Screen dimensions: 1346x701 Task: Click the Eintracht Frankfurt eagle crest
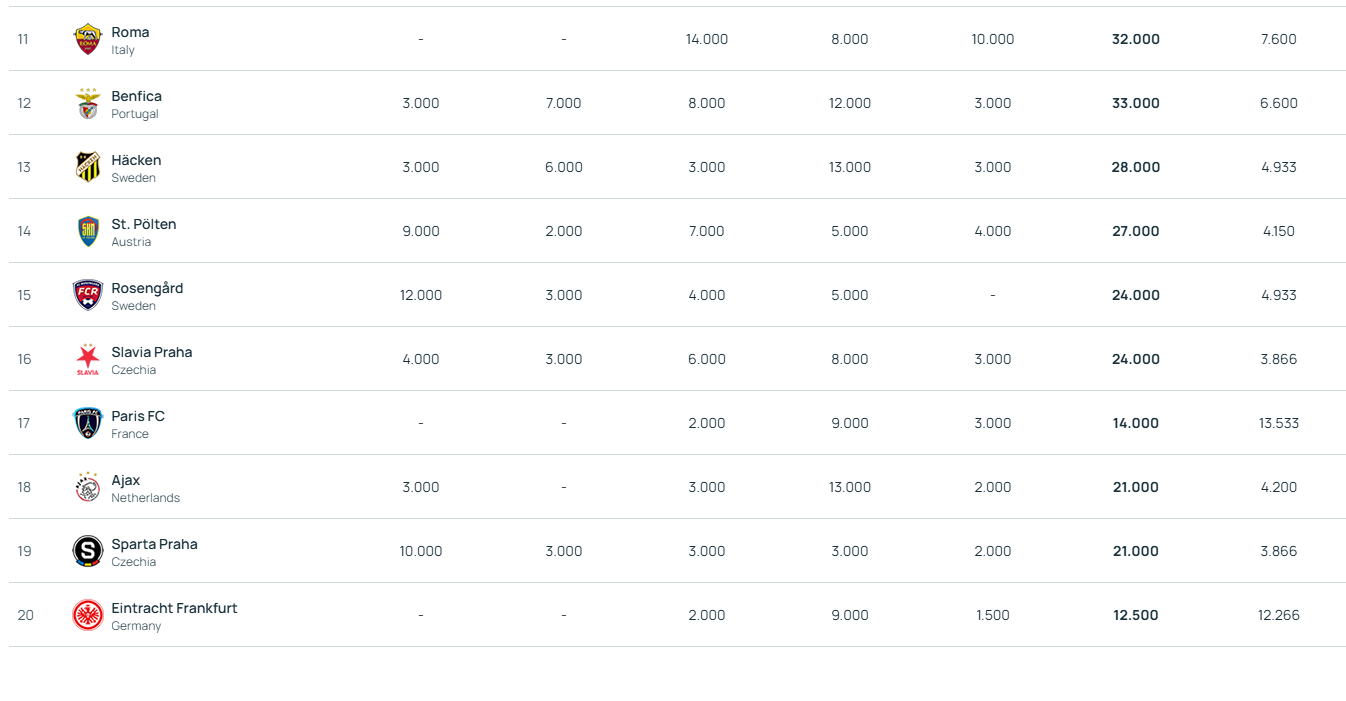[88, 615]
